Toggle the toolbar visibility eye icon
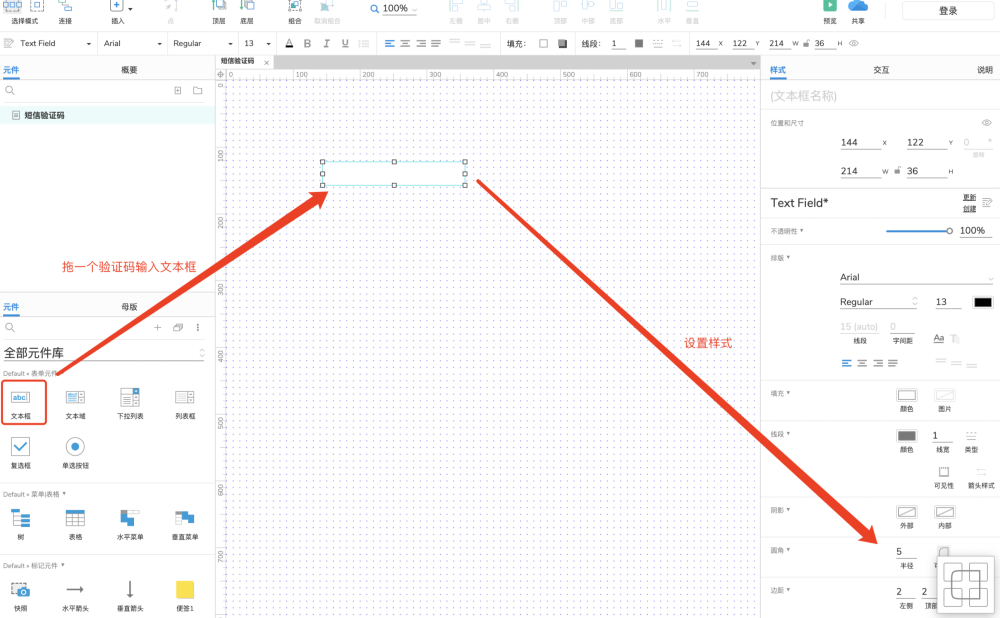The image size is (1000, 618). tap(854, 43)
